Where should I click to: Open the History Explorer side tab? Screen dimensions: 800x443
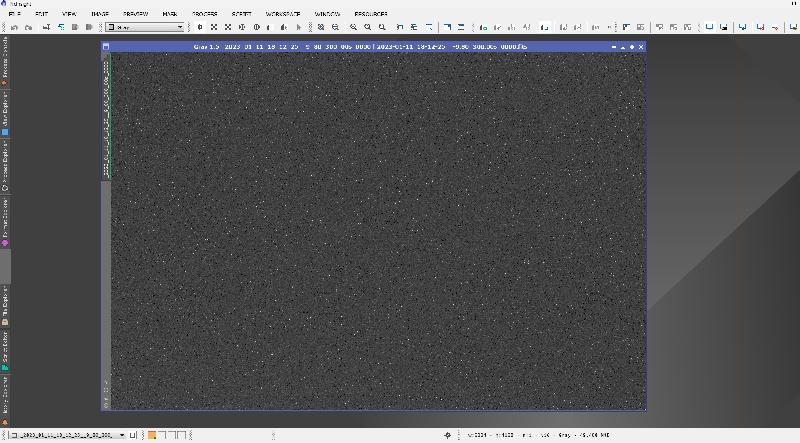(5, 401)
